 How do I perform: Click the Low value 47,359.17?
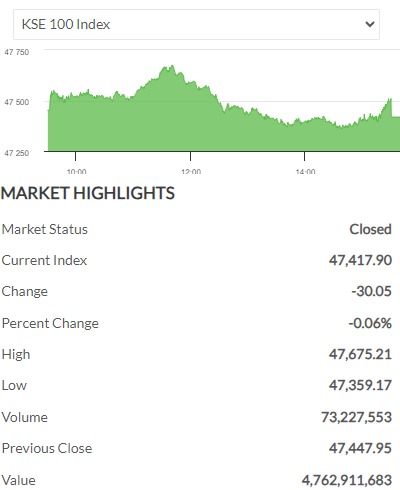click(x=360, y=385)
